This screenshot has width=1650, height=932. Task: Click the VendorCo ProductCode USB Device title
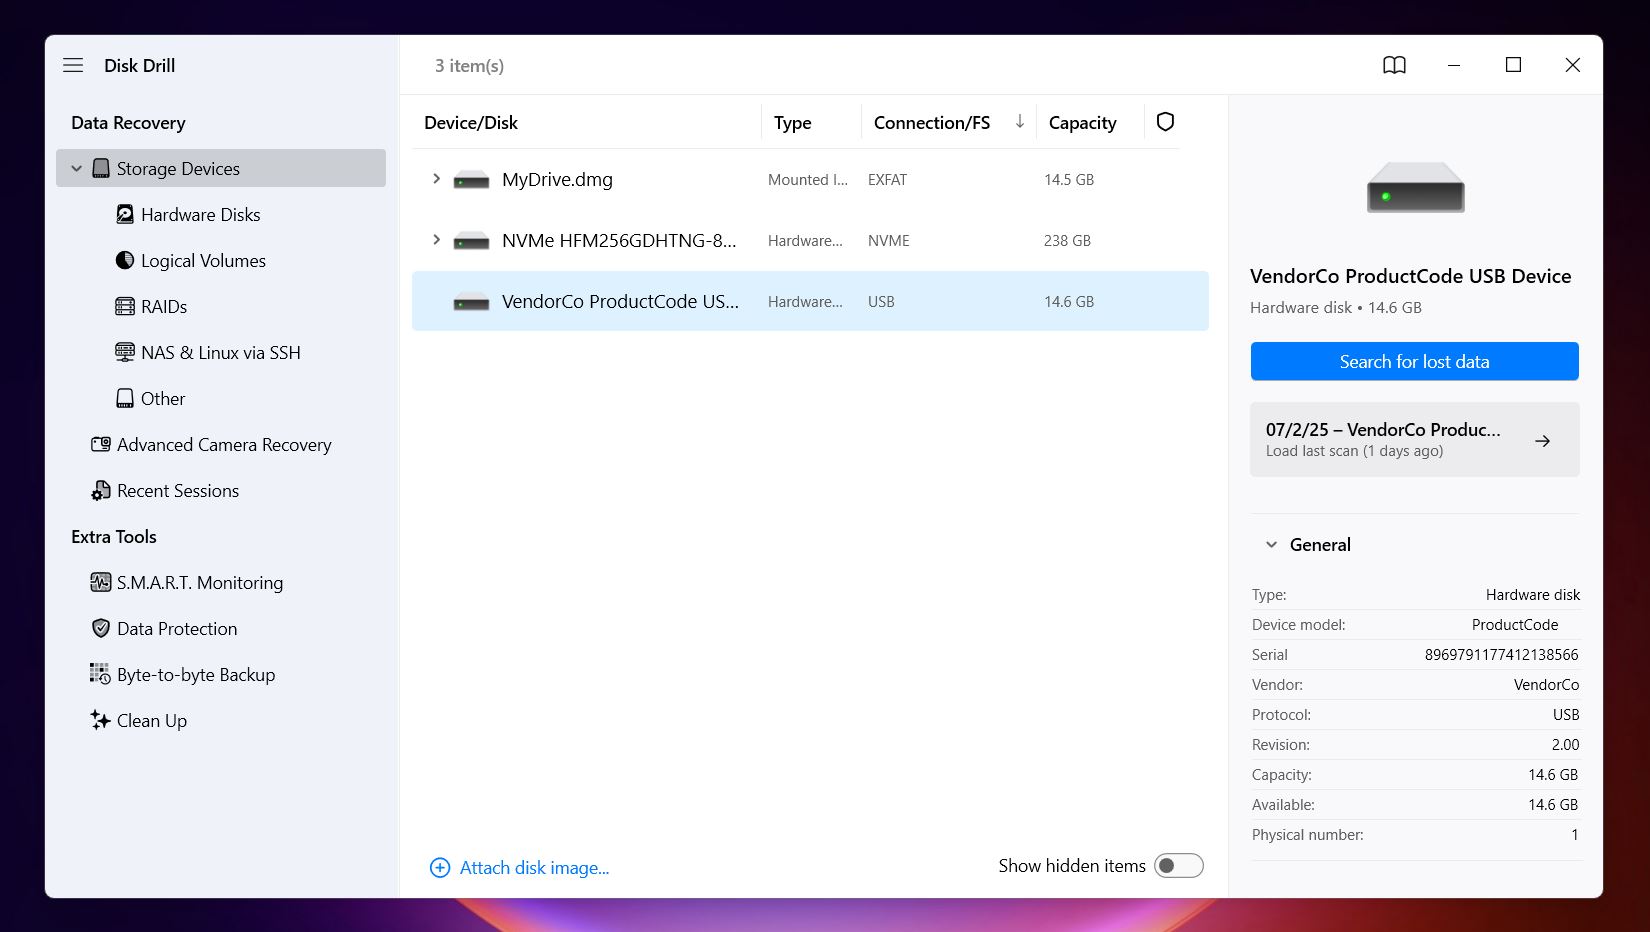(1410, 276)
